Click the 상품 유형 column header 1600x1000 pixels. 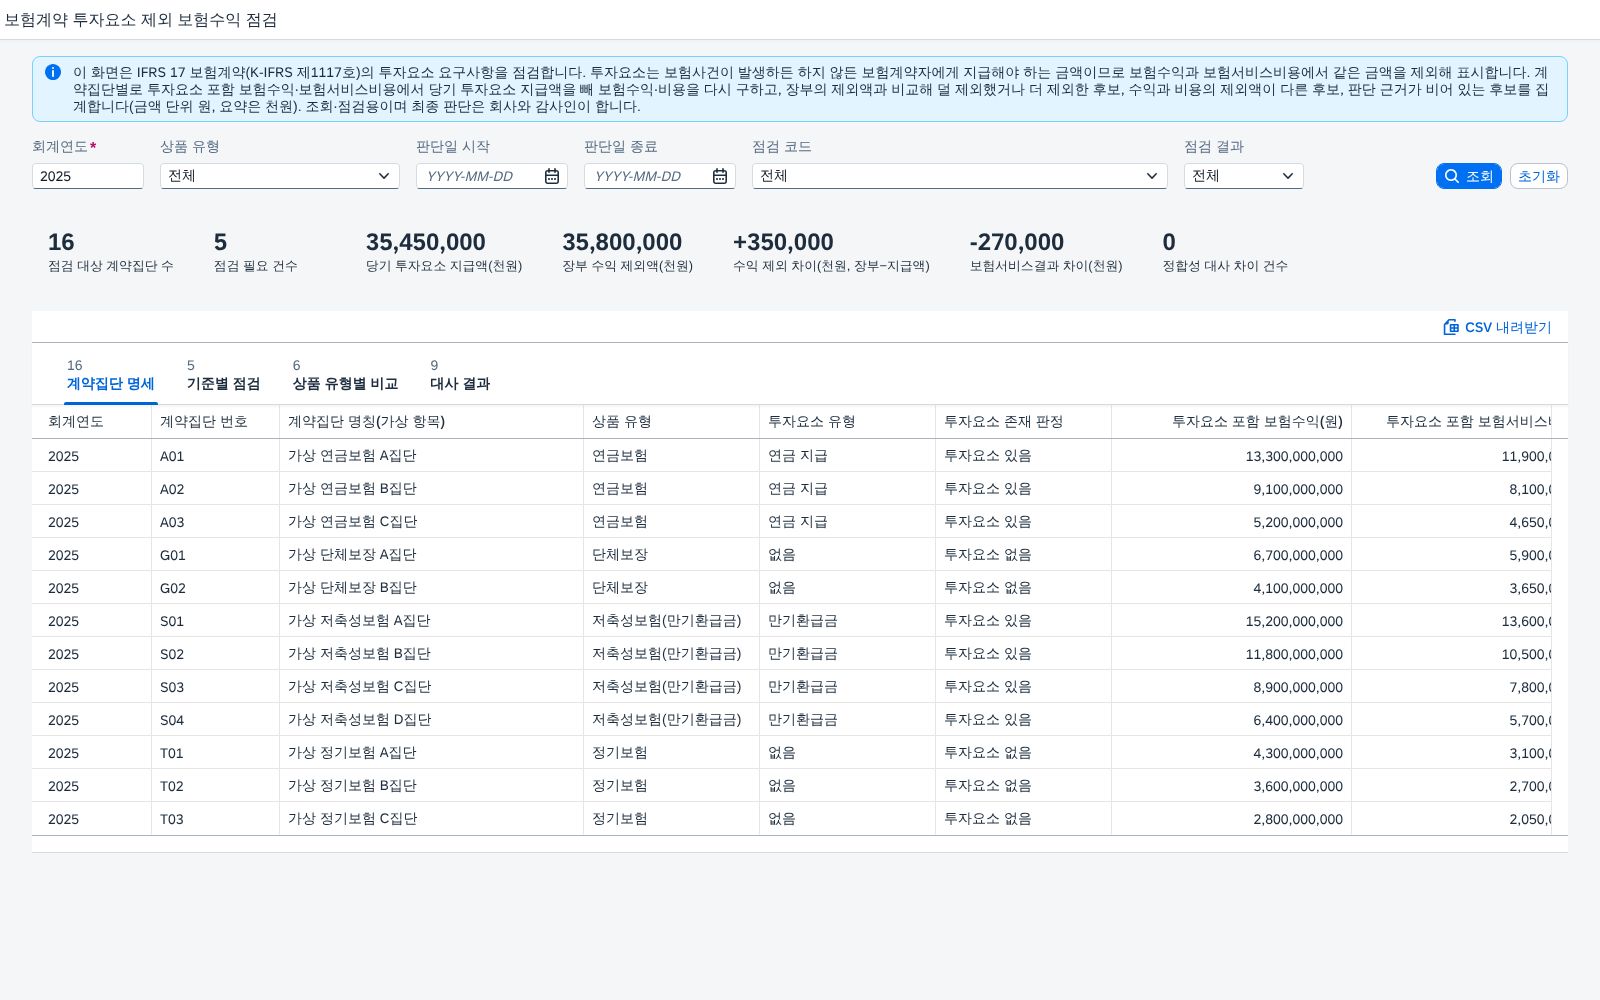click(x=671, y=422)
